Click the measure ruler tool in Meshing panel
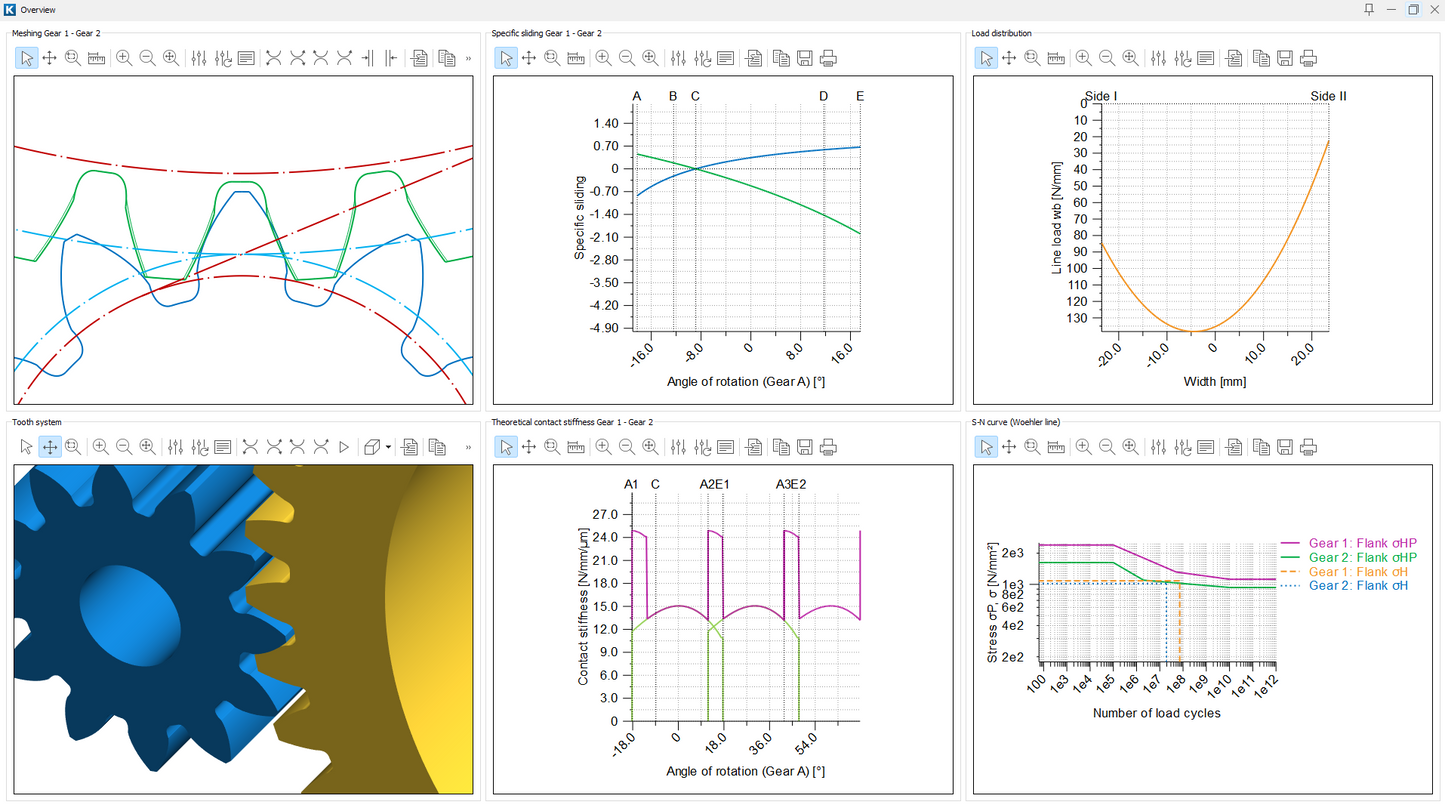 (97, 58)
